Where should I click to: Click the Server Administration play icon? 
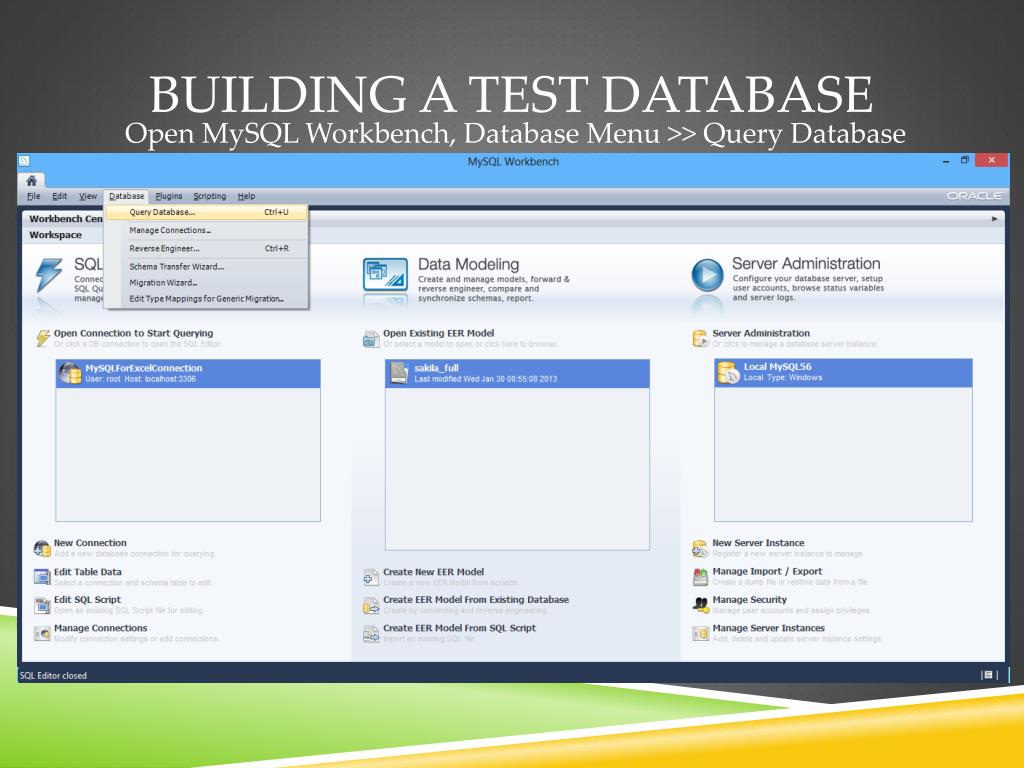(707, 275)
